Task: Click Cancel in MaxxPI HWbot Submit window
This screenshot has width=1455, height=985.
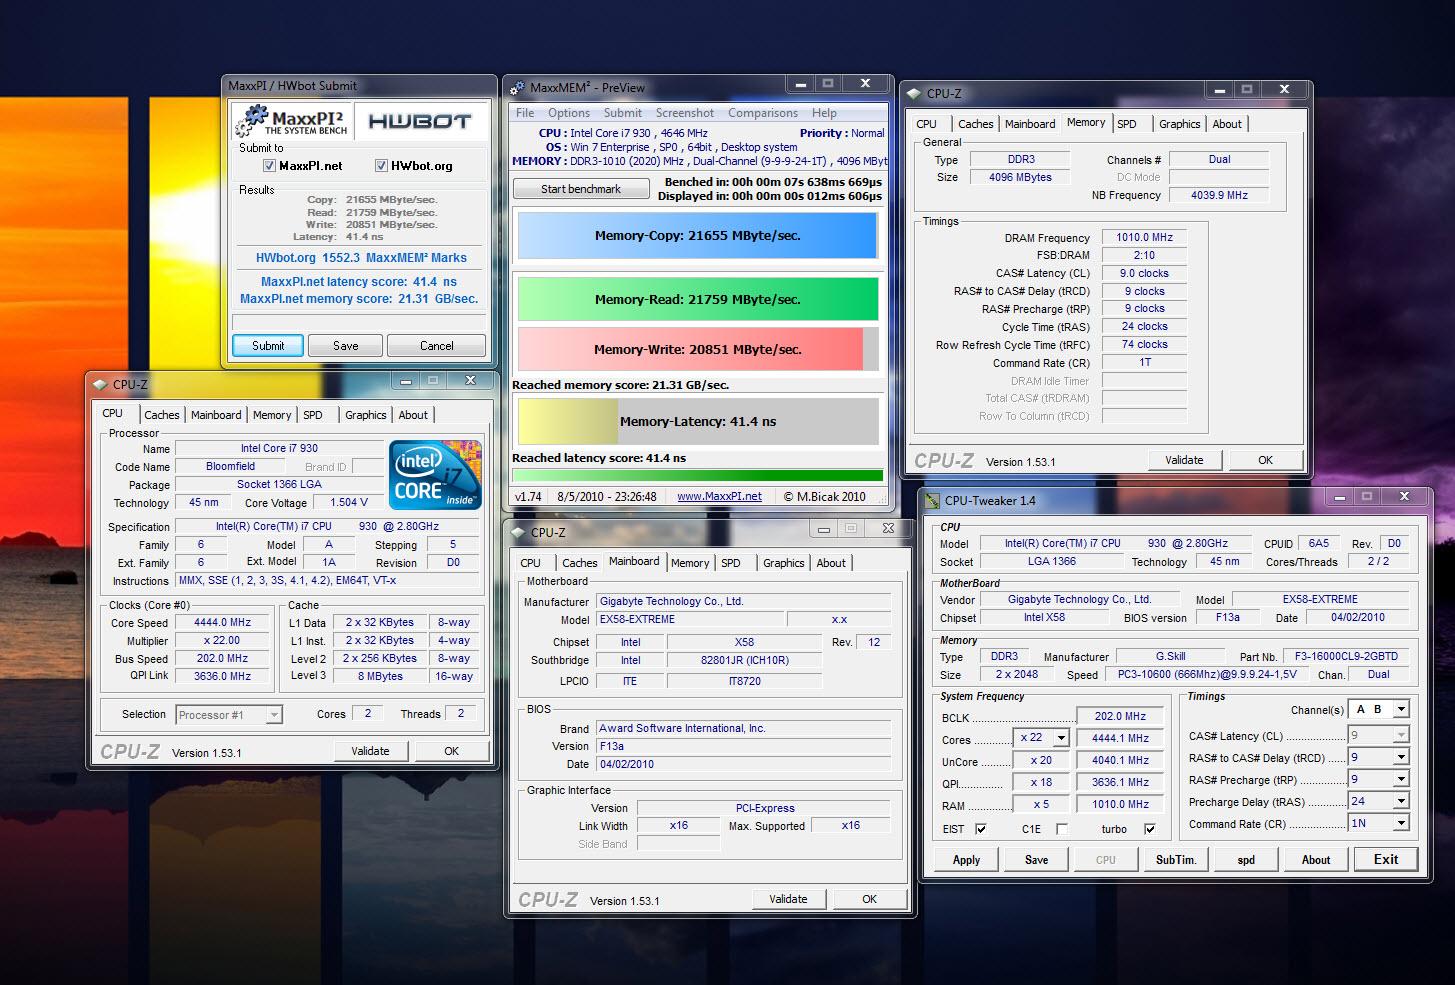Action: (x=436, y=346)
